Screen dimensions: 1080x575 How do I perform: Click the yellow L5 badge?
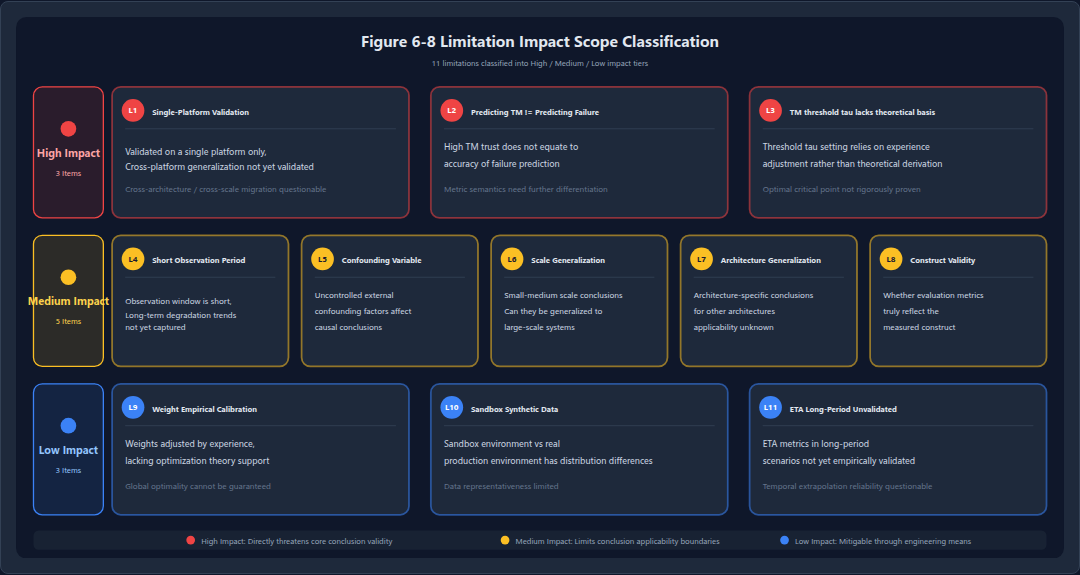click(x=322, y=260)
